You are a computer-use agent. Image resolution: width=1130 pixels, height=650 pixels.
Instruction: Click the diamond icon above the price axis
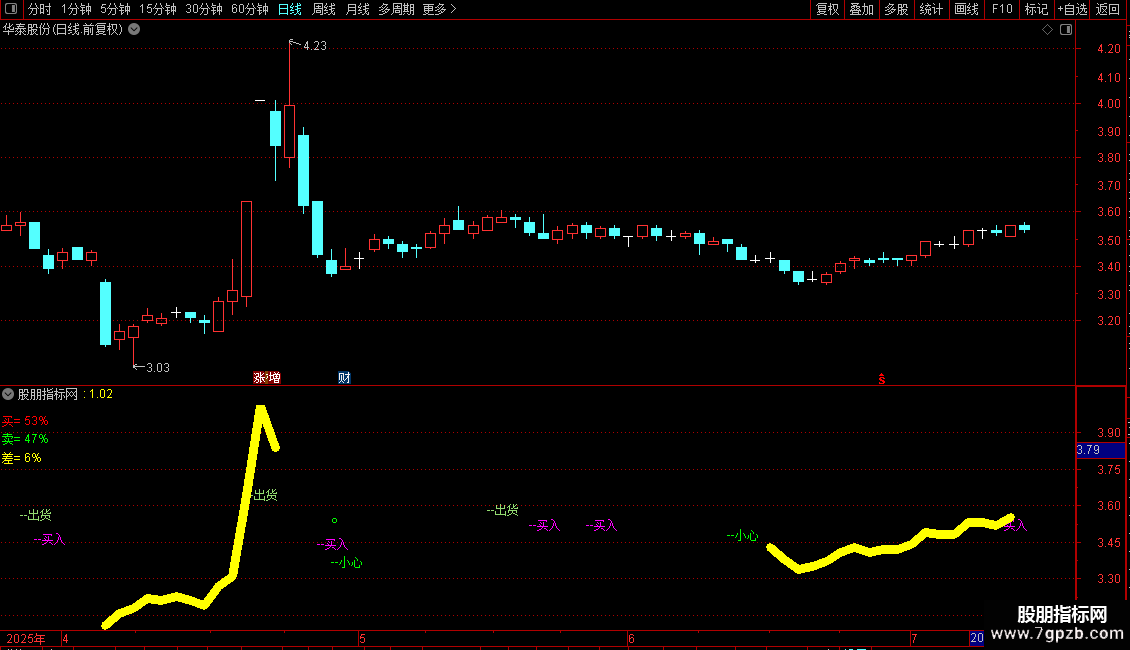[1047, 30]
